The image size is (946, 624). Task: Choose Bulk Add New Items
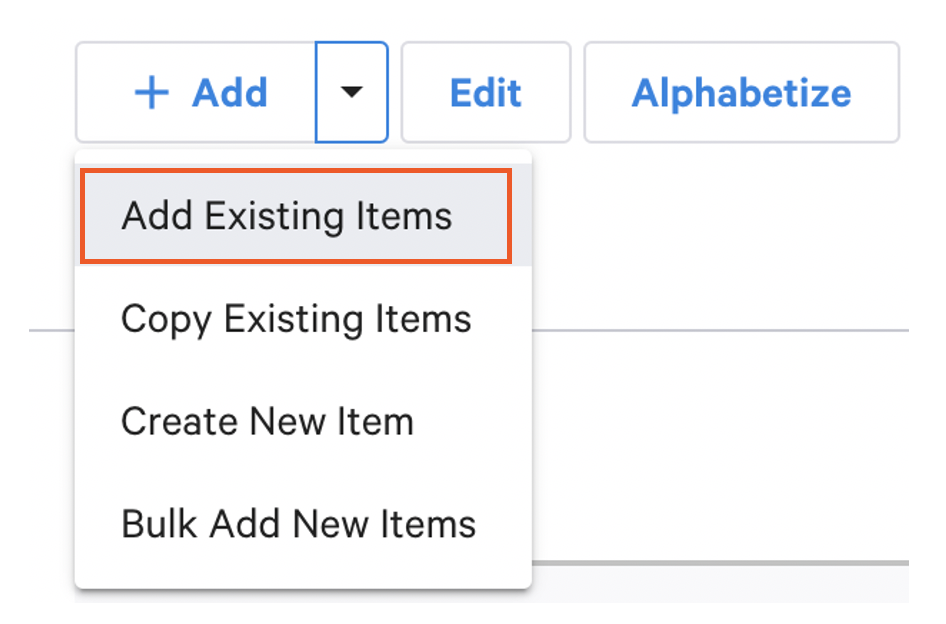(297, 523)
